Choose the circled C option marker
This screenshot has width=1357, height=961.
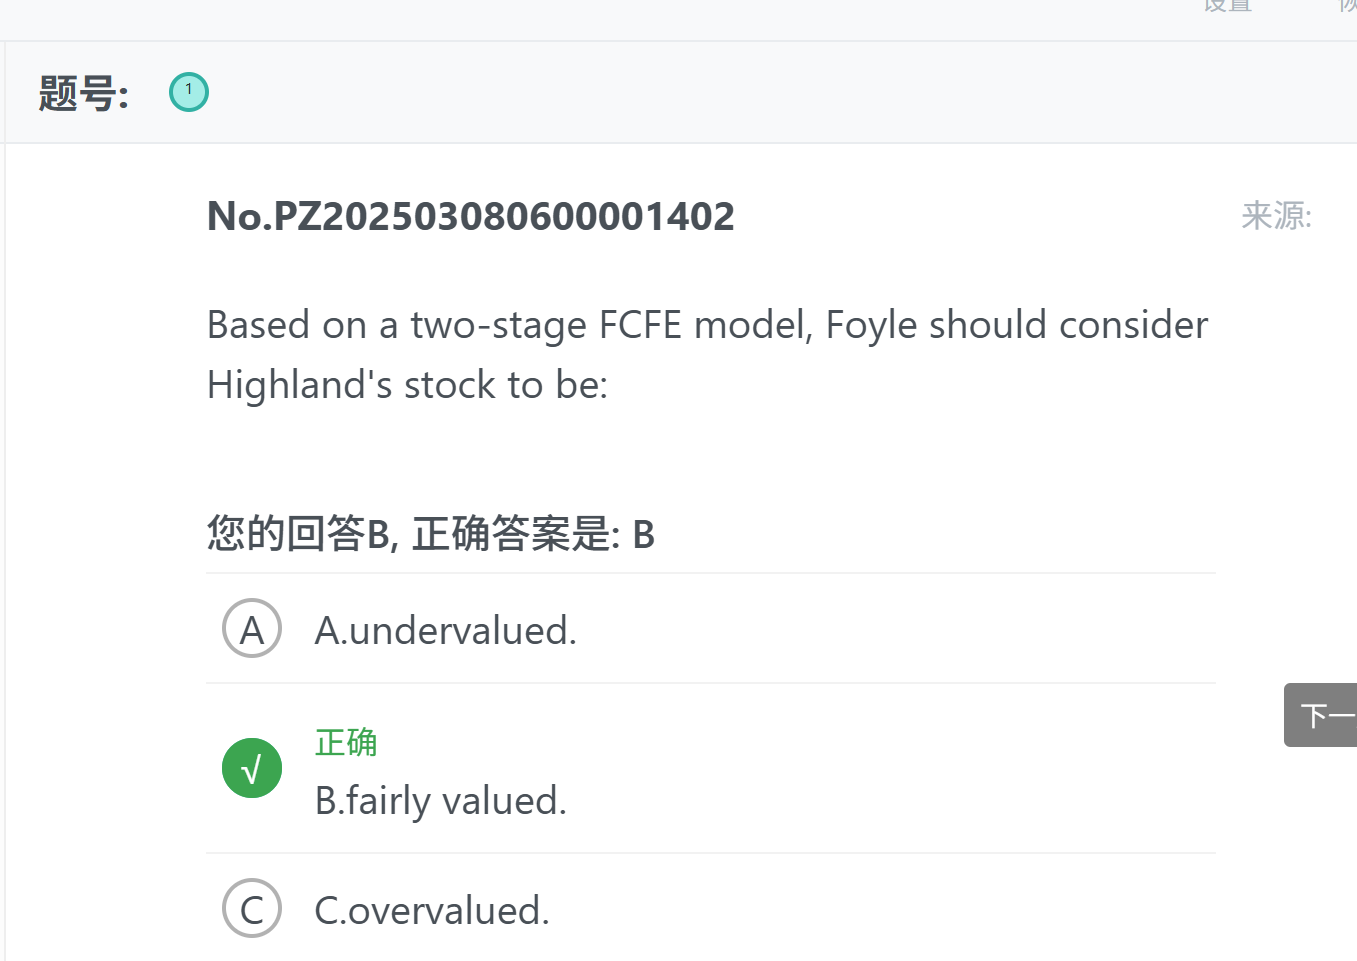tap(252, 908)
